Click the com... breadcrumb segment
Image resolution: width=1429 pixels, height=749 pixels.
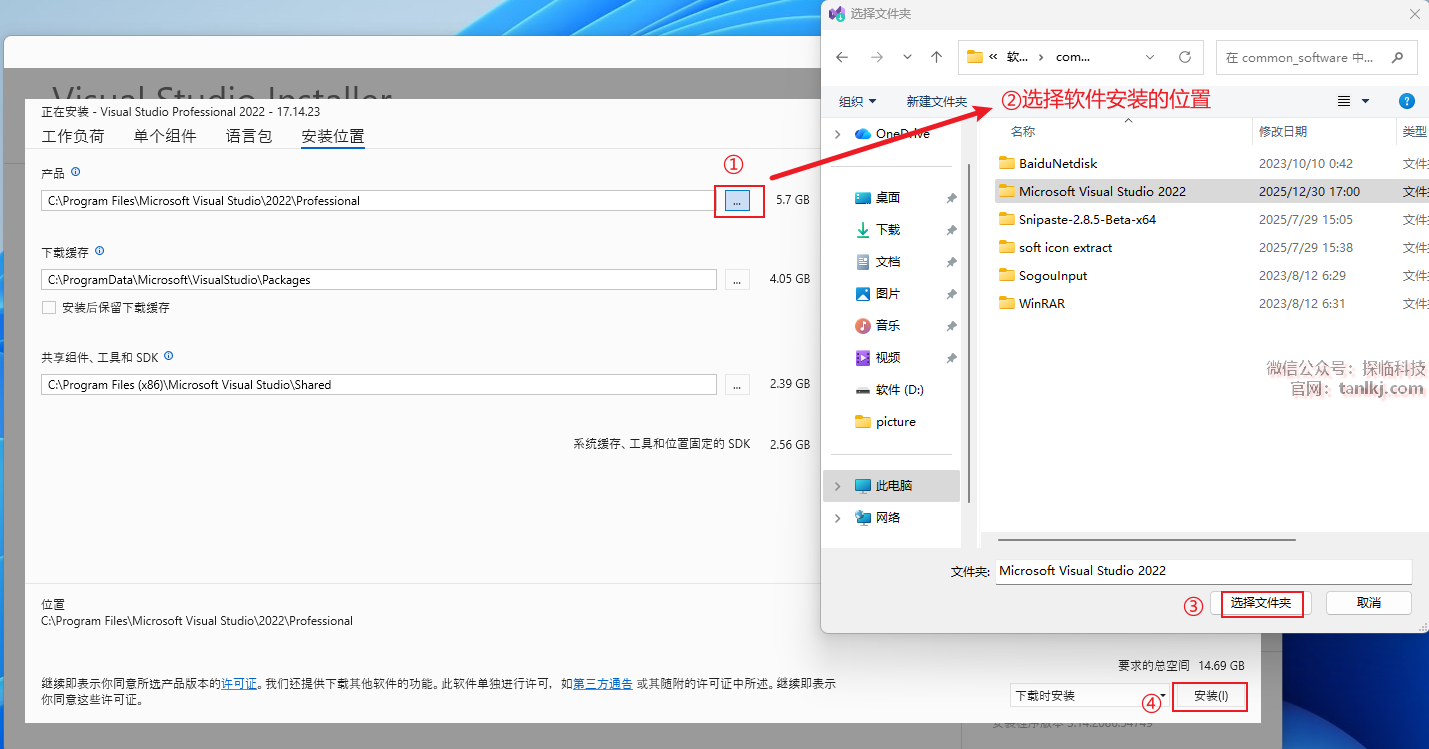pos(1073,57)
